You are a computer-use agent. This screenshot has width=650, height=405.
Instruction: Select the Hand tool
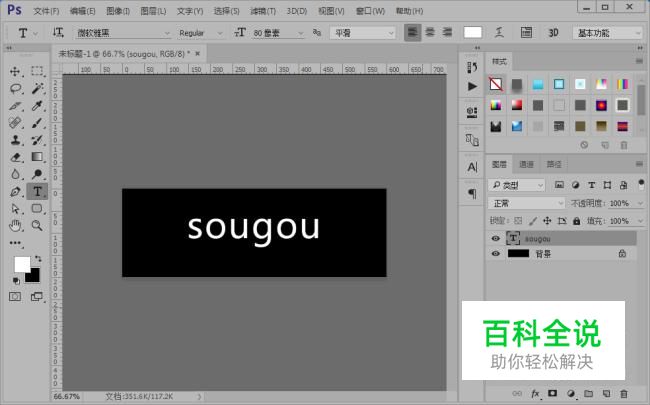click(15, 226)
